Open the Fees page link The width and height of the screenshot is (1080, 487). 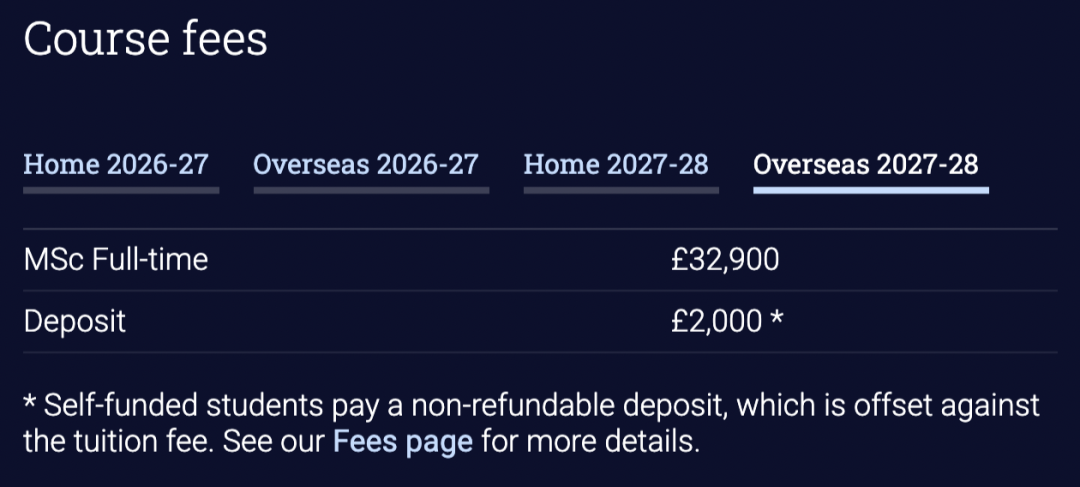point(403,442)
